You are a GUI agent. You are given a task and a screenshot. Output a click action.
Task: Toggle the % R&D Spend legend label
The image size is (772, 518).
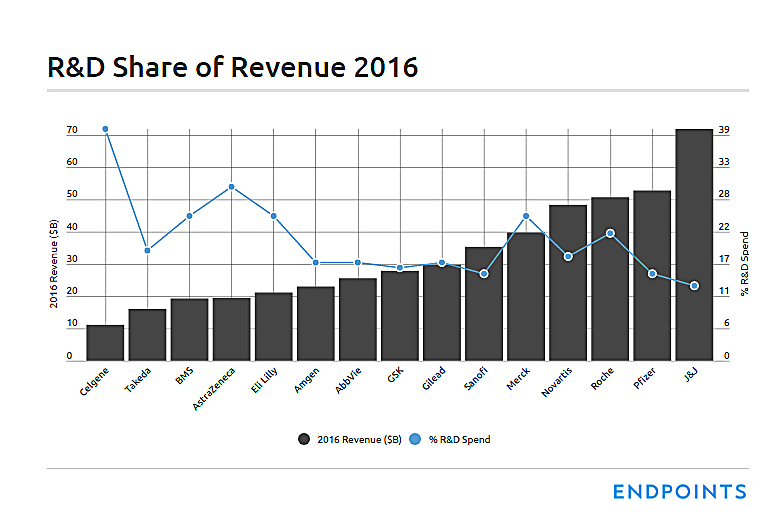click(x=459, y=439)
